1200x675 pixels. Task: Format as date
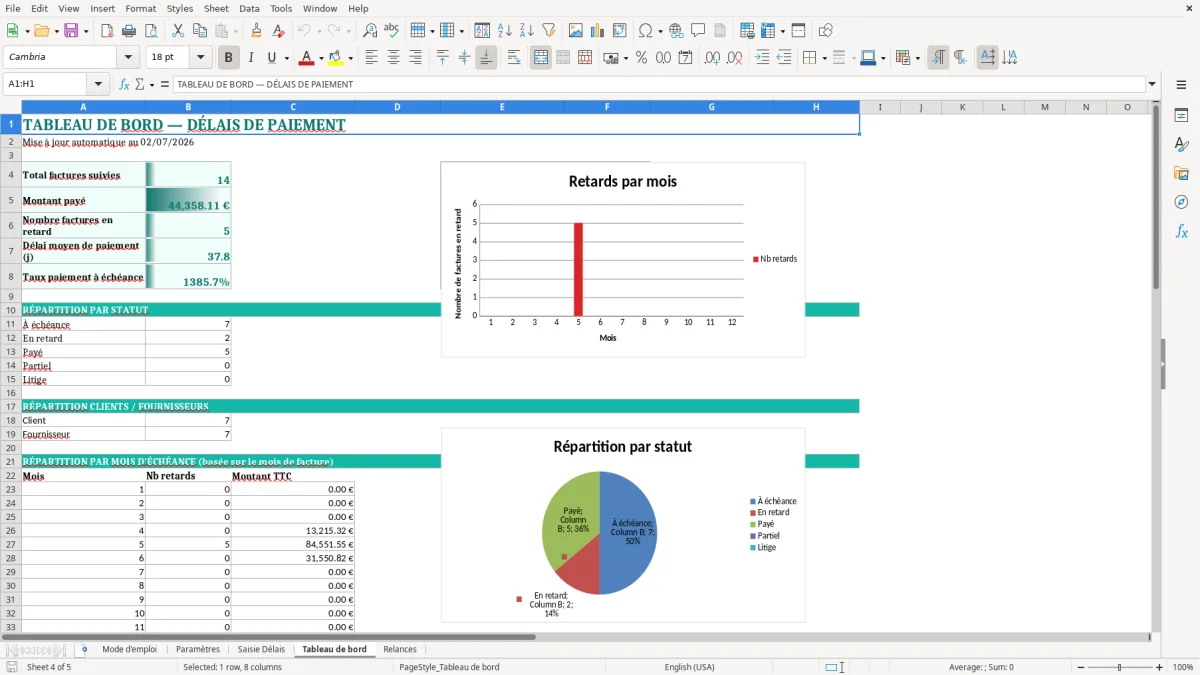[x=685, y=58]
